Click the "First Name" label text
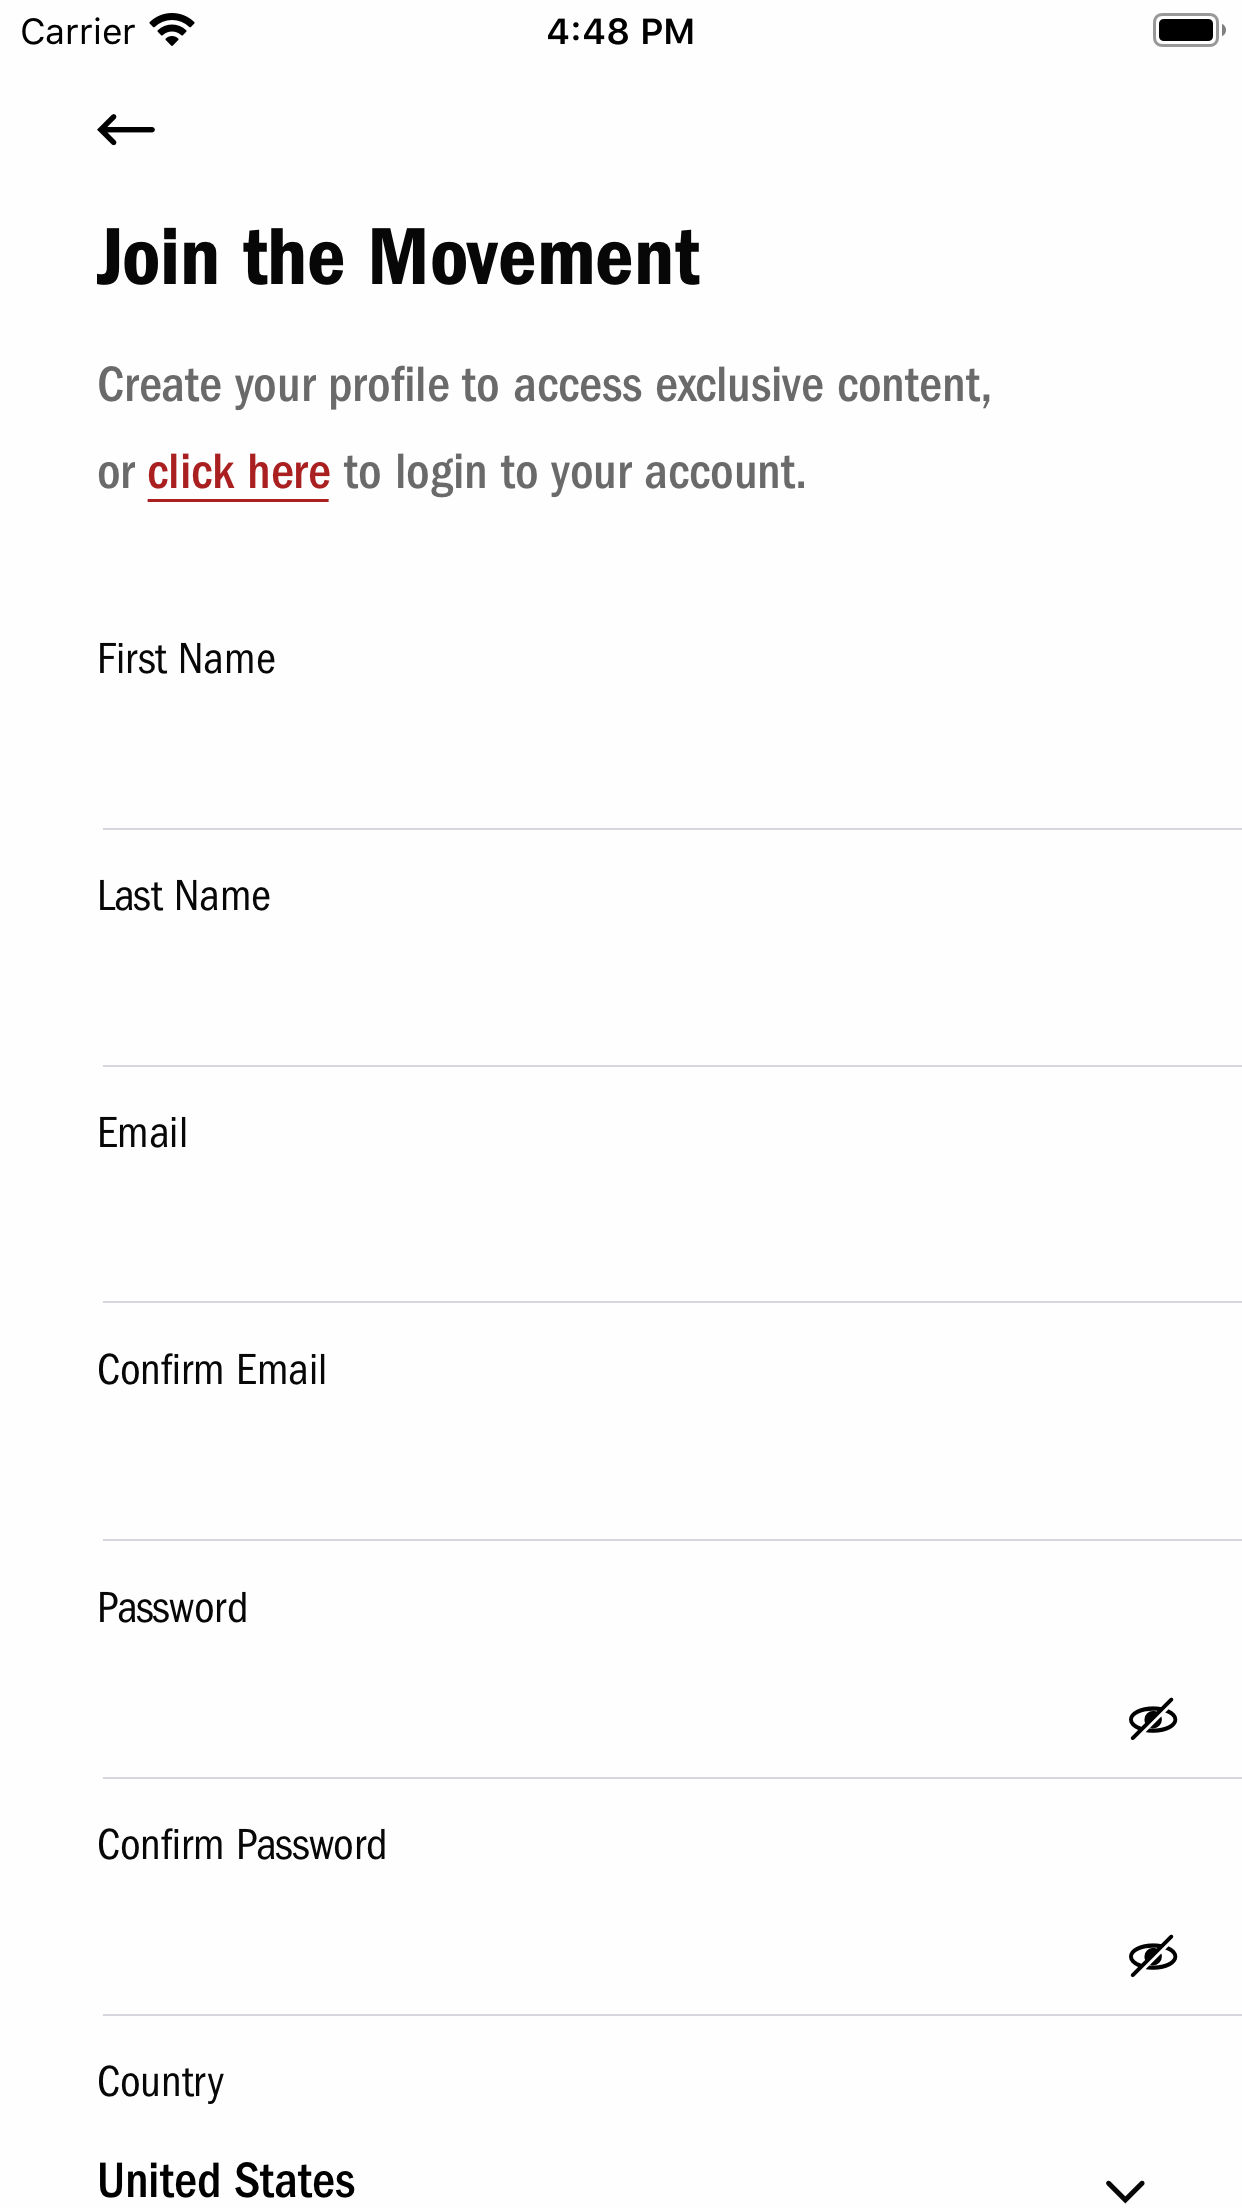This screenshot has height=2208, width=1242. click(187, 660)
